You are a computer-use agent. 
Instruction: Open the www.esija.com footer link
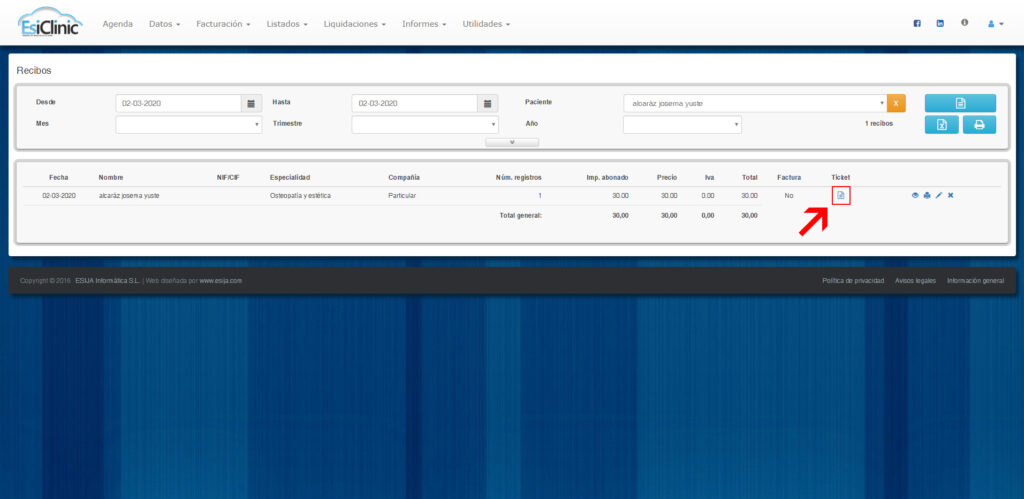221,281
